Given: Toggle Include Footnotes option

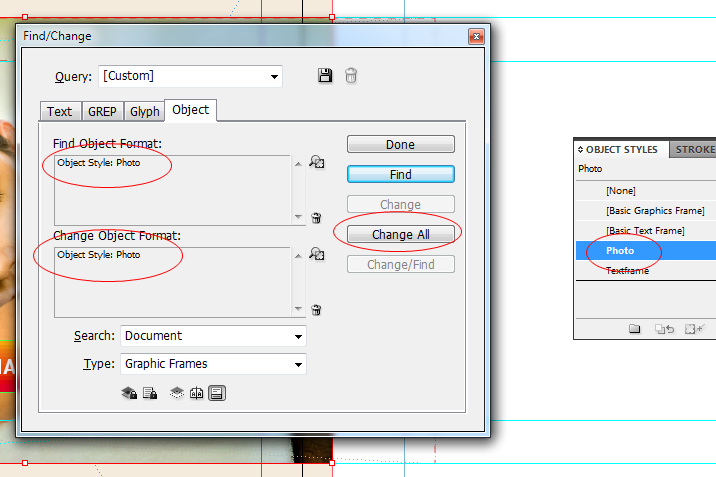Looking at the screenshot, I should (217, 393).
